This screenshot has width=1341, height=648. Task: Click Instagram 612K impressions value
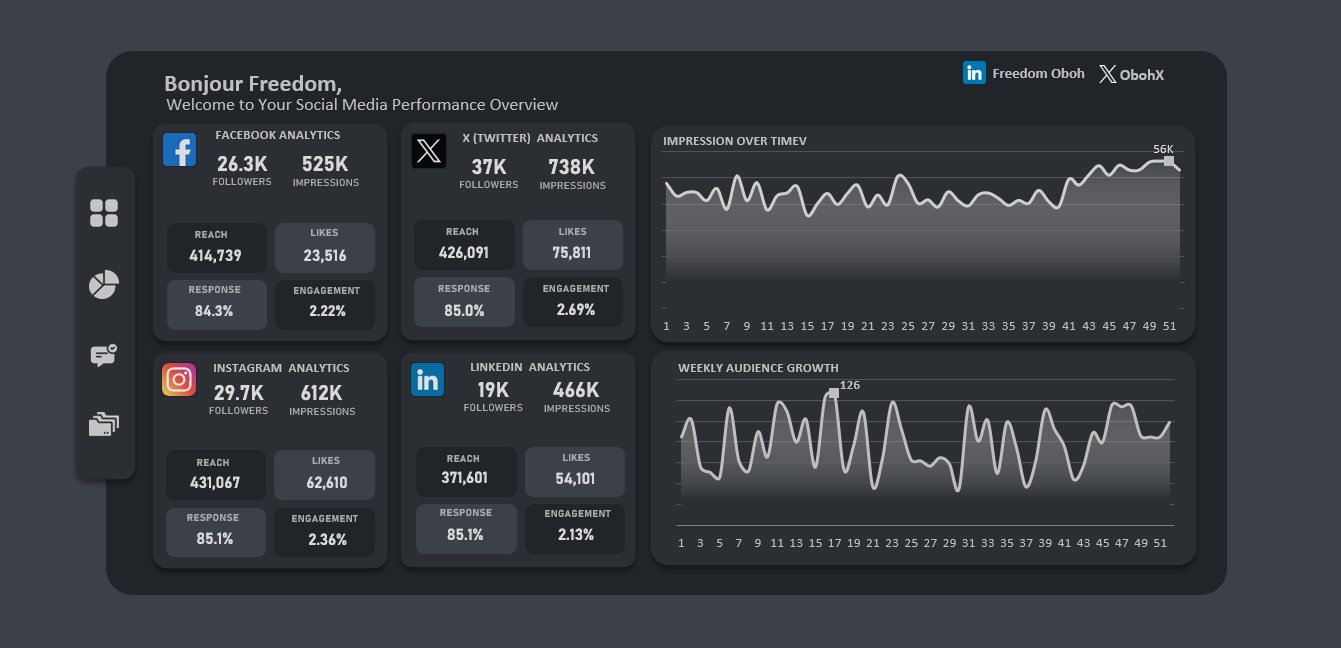[x=321, y=393]
